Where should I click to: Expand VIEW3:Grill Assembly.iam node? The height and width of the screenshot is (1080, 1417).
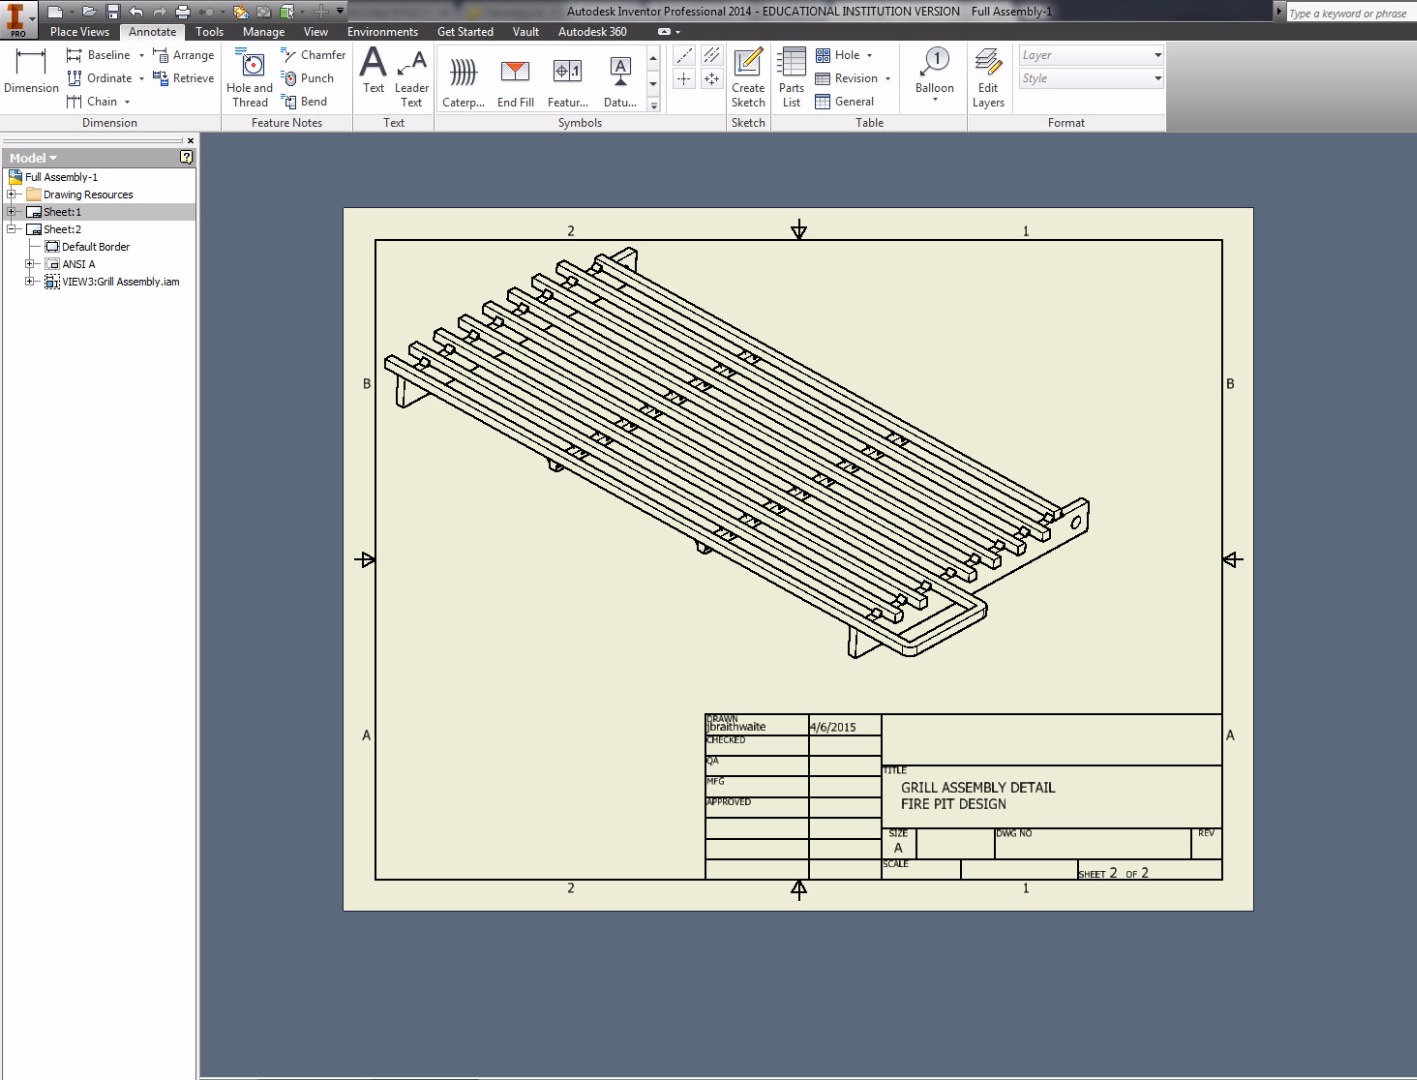(30, 282)
